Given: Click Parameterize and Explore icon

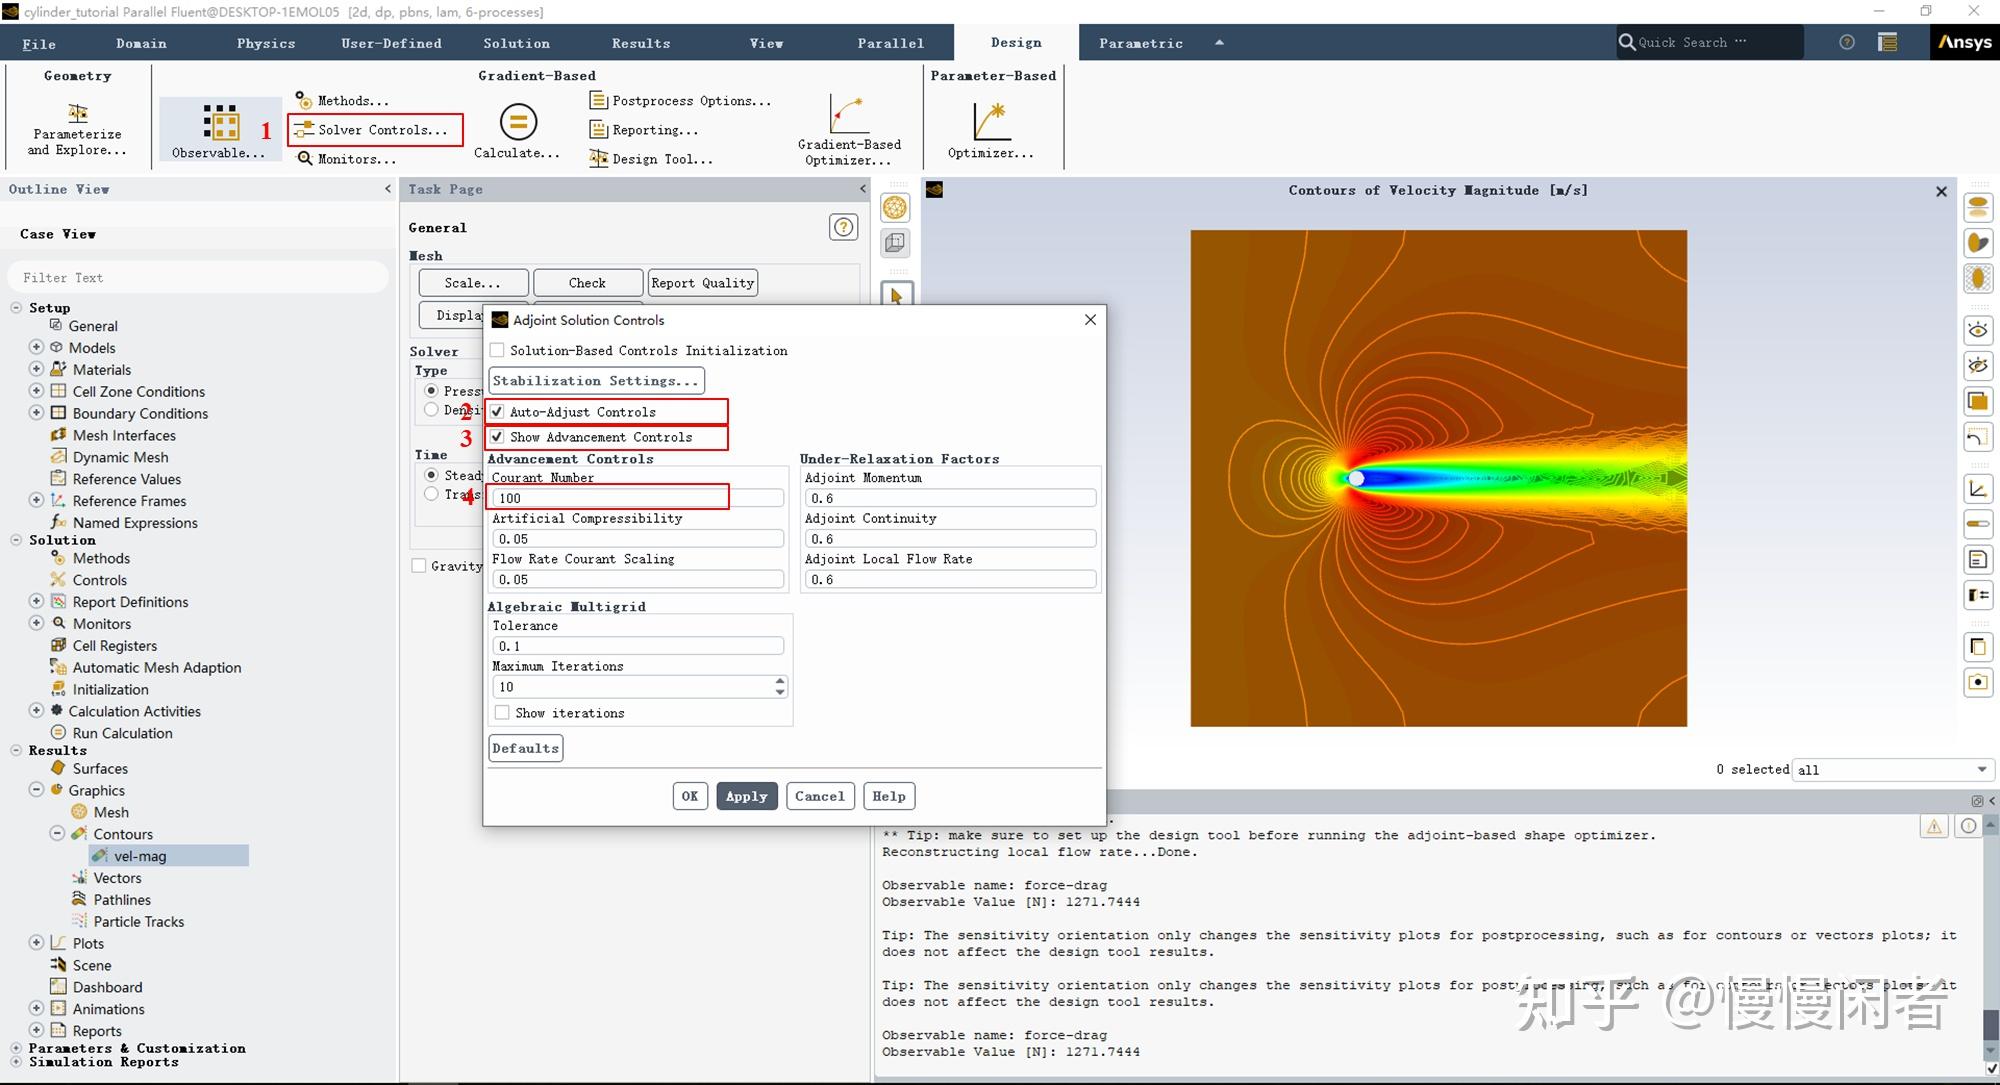Looking at the screenshot, I should point(77,113).
